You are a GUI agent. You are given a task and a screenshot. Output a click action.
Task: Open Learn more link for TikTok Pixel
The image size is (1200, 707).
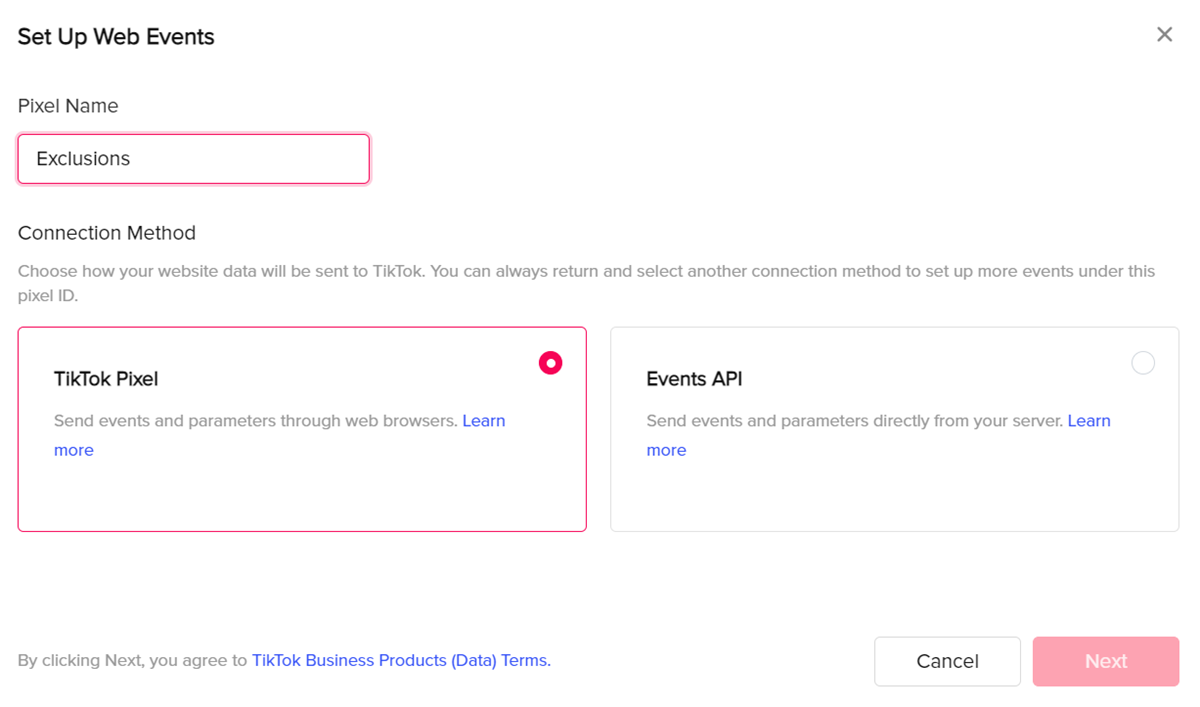[483, 421]
